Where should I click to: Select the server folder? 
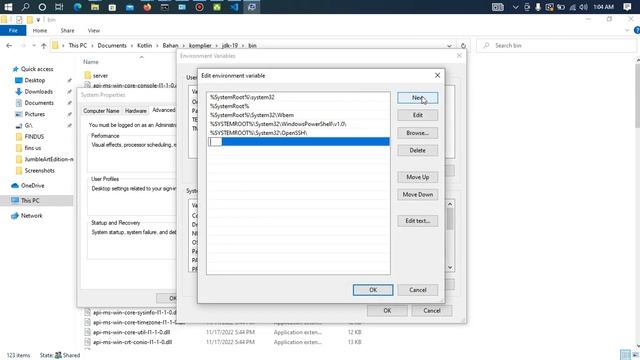[x=100, y=76]
